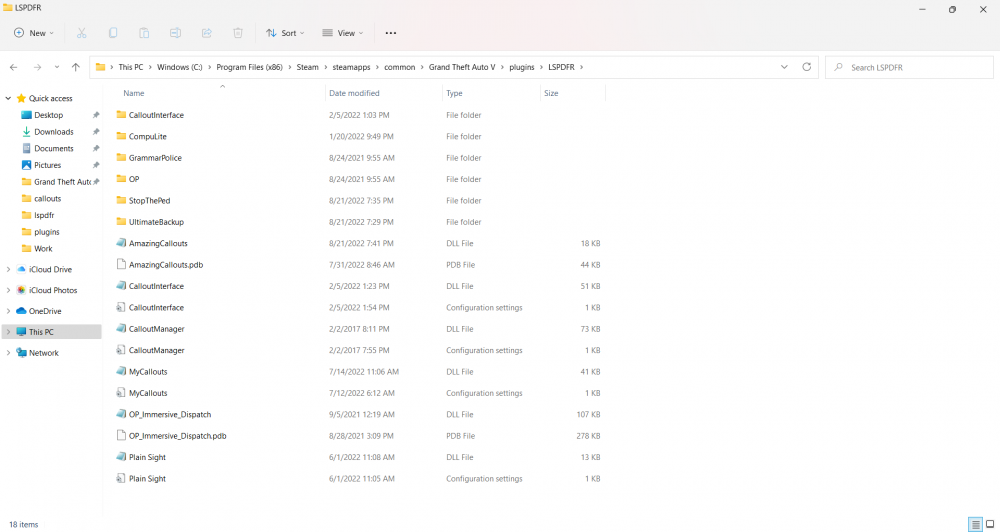Click the Desktop icon in Quick access
Viewport: 1000px width, 532px height.
pyautogui.click(x=26, y=115)
